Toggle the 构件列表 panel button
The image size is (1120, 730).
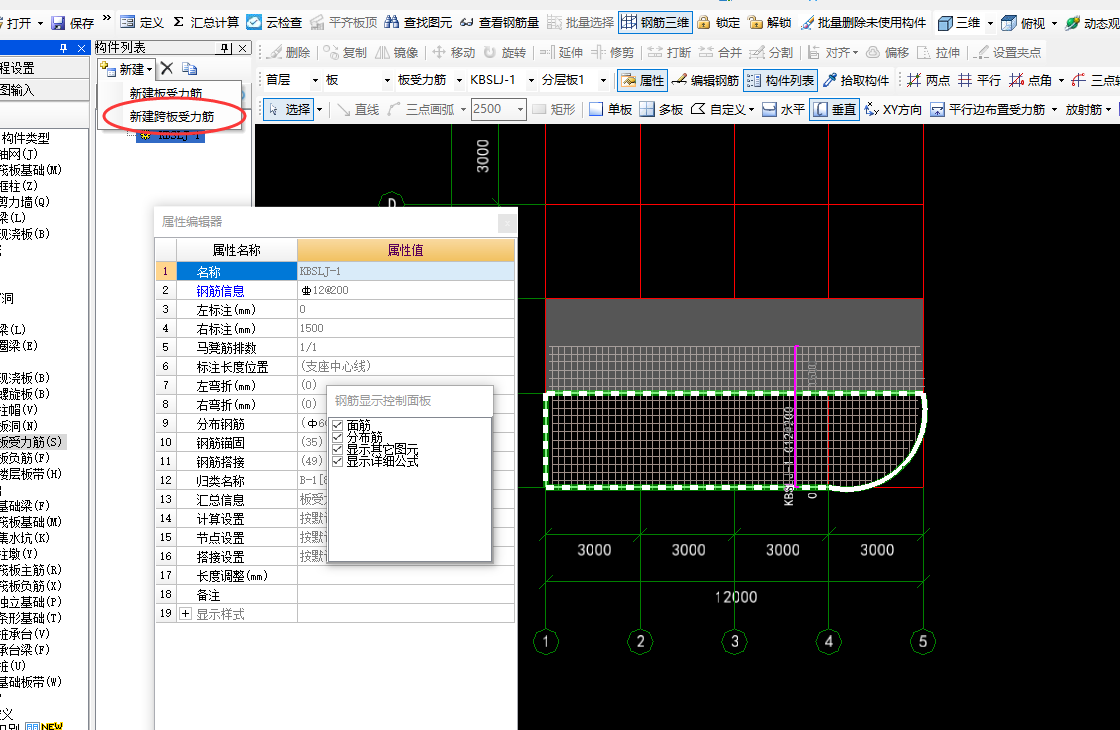point(781,81)
